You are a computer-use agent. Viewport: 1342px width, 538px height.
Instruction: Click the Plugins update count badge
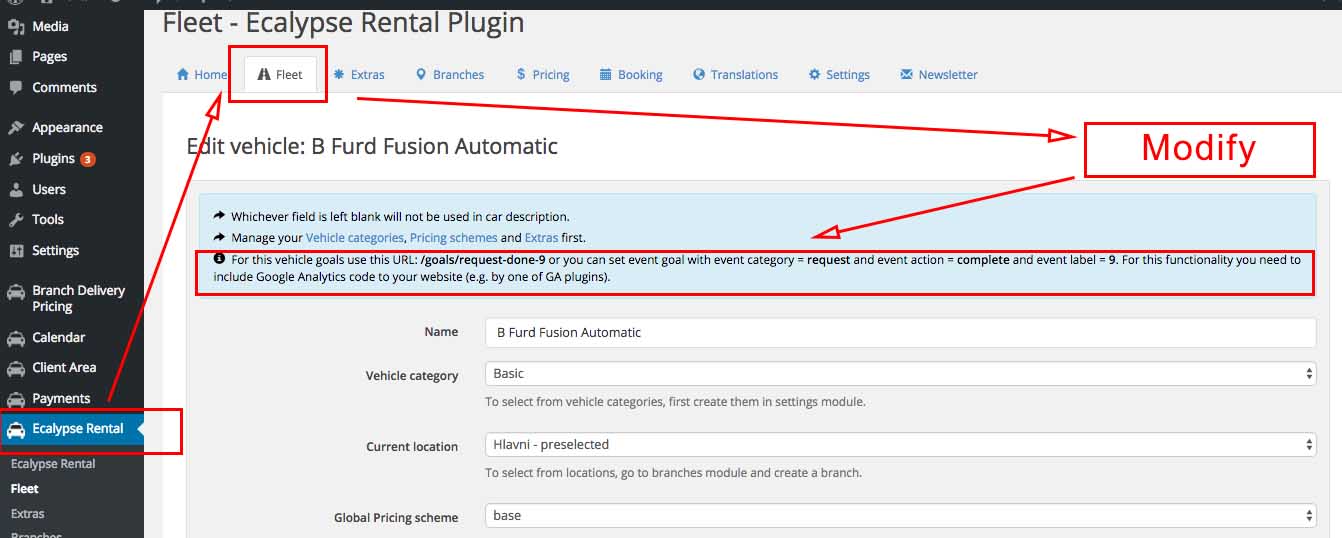coord(88,159)
